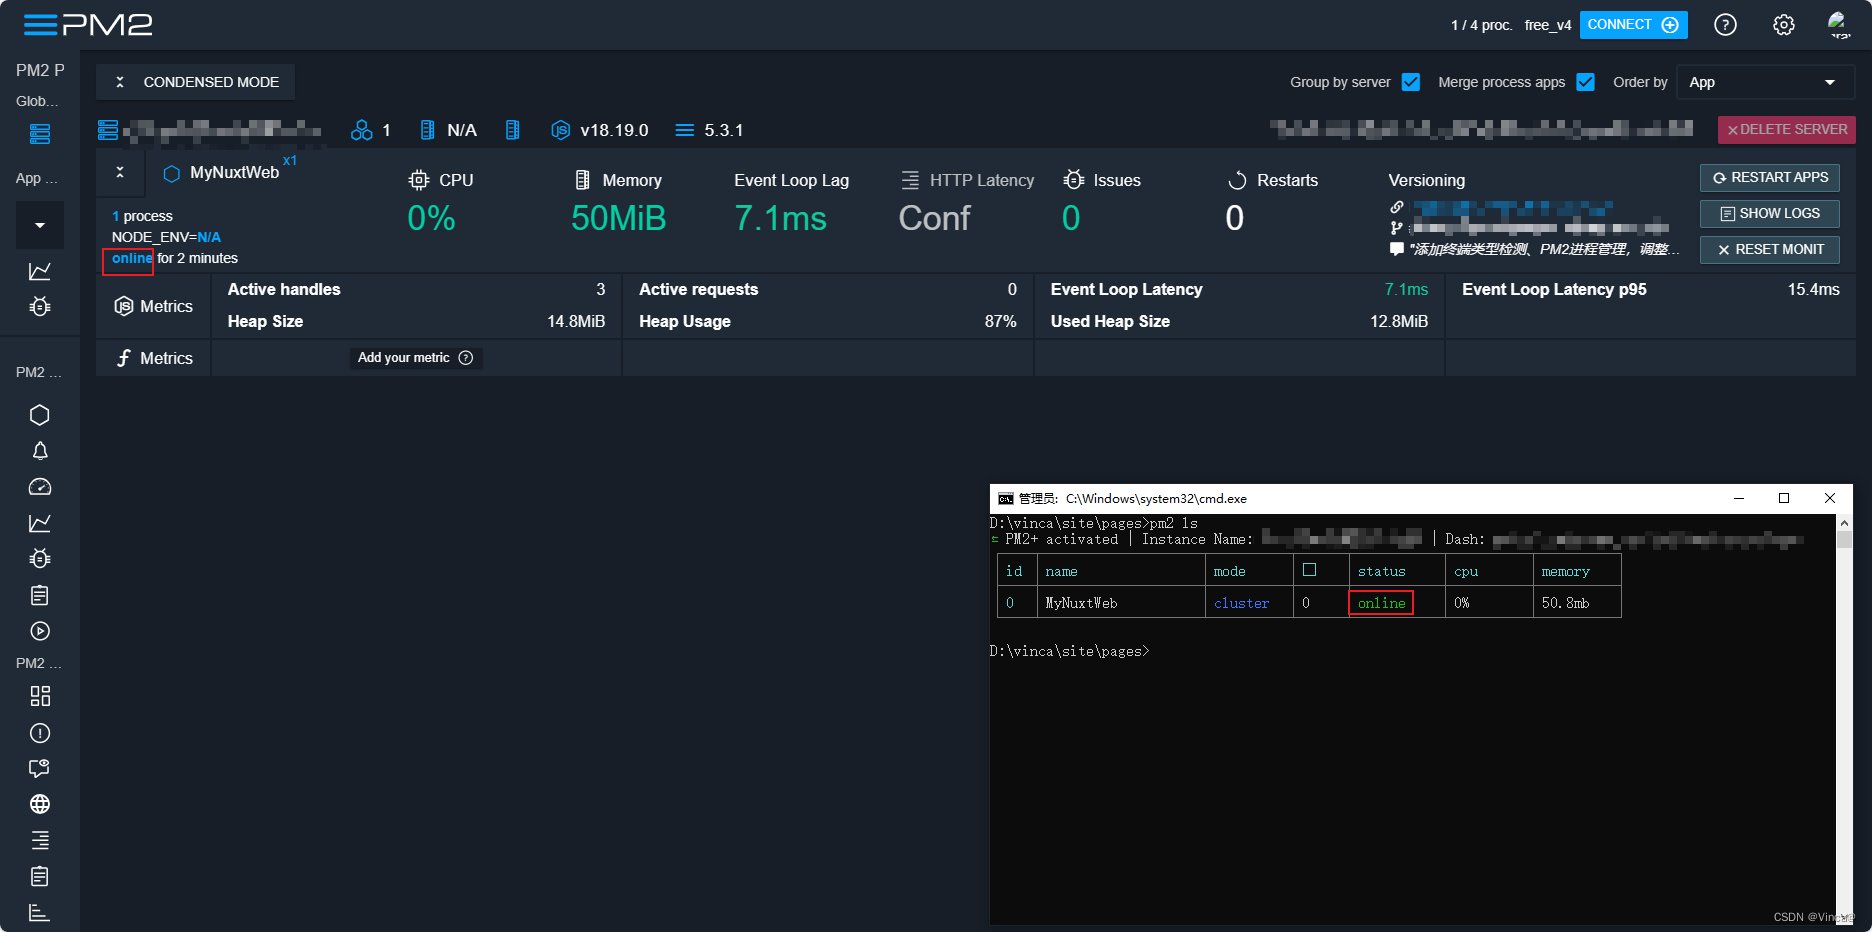Click the CONNECT button in the top bar
This screenshot has width=1872, height=932.
1633,24
